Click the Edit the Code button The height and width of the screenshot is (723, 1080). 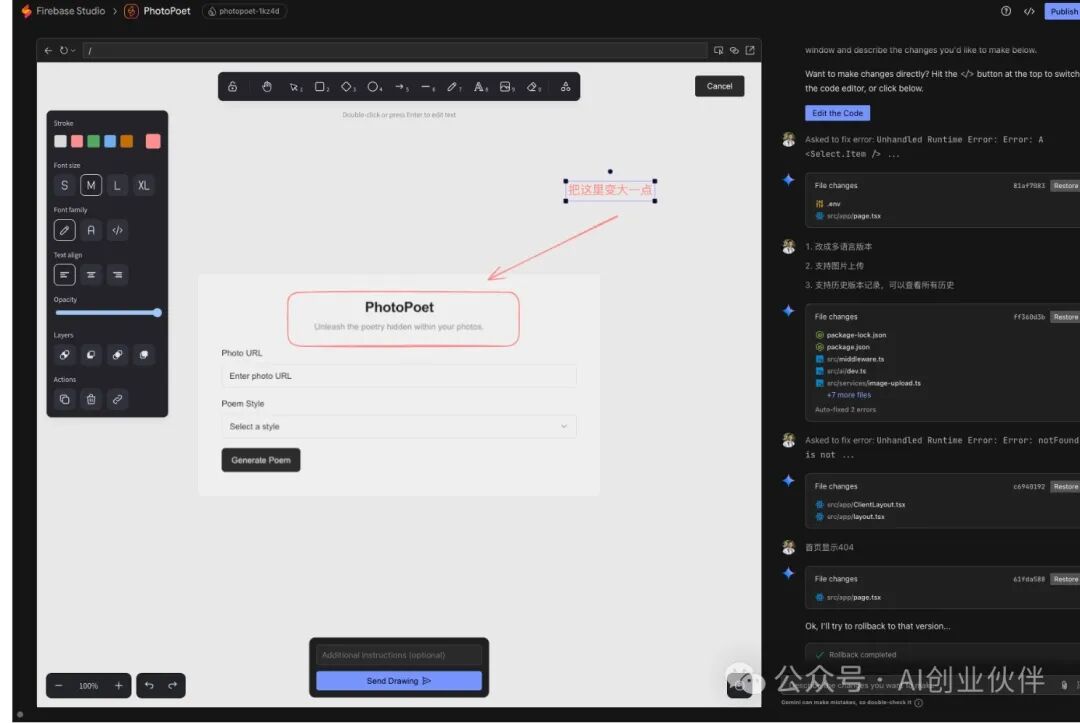pos(838,113)
